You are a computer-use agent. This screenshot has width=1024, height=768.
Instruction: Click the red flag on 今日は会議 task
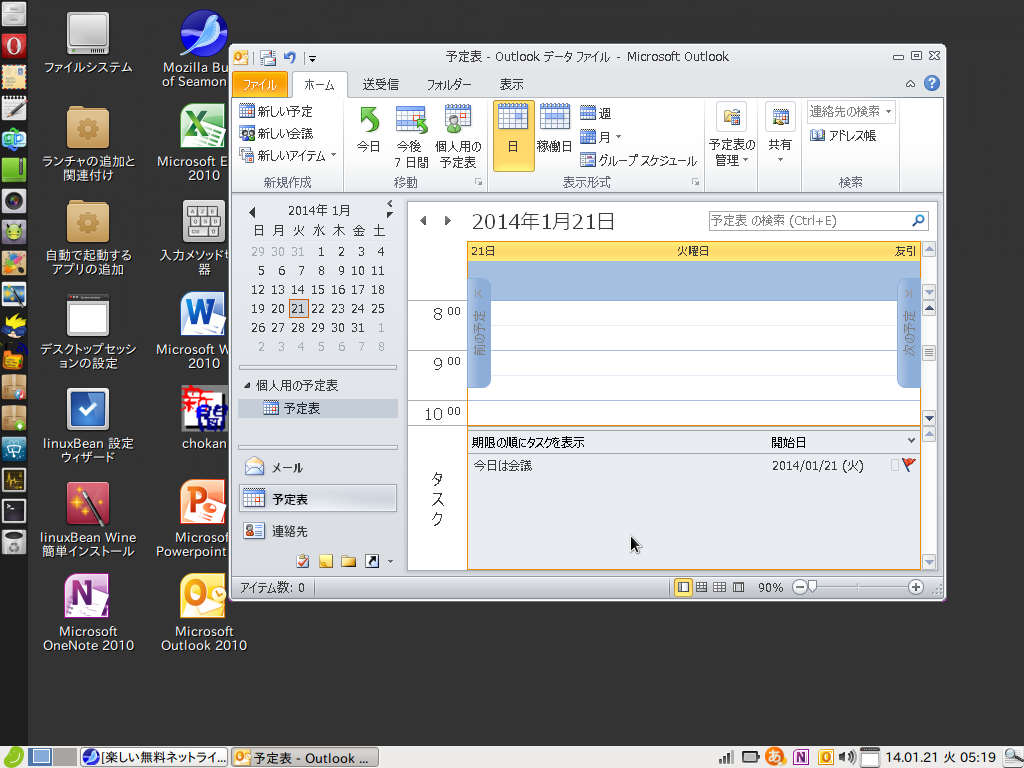(909, 465)
